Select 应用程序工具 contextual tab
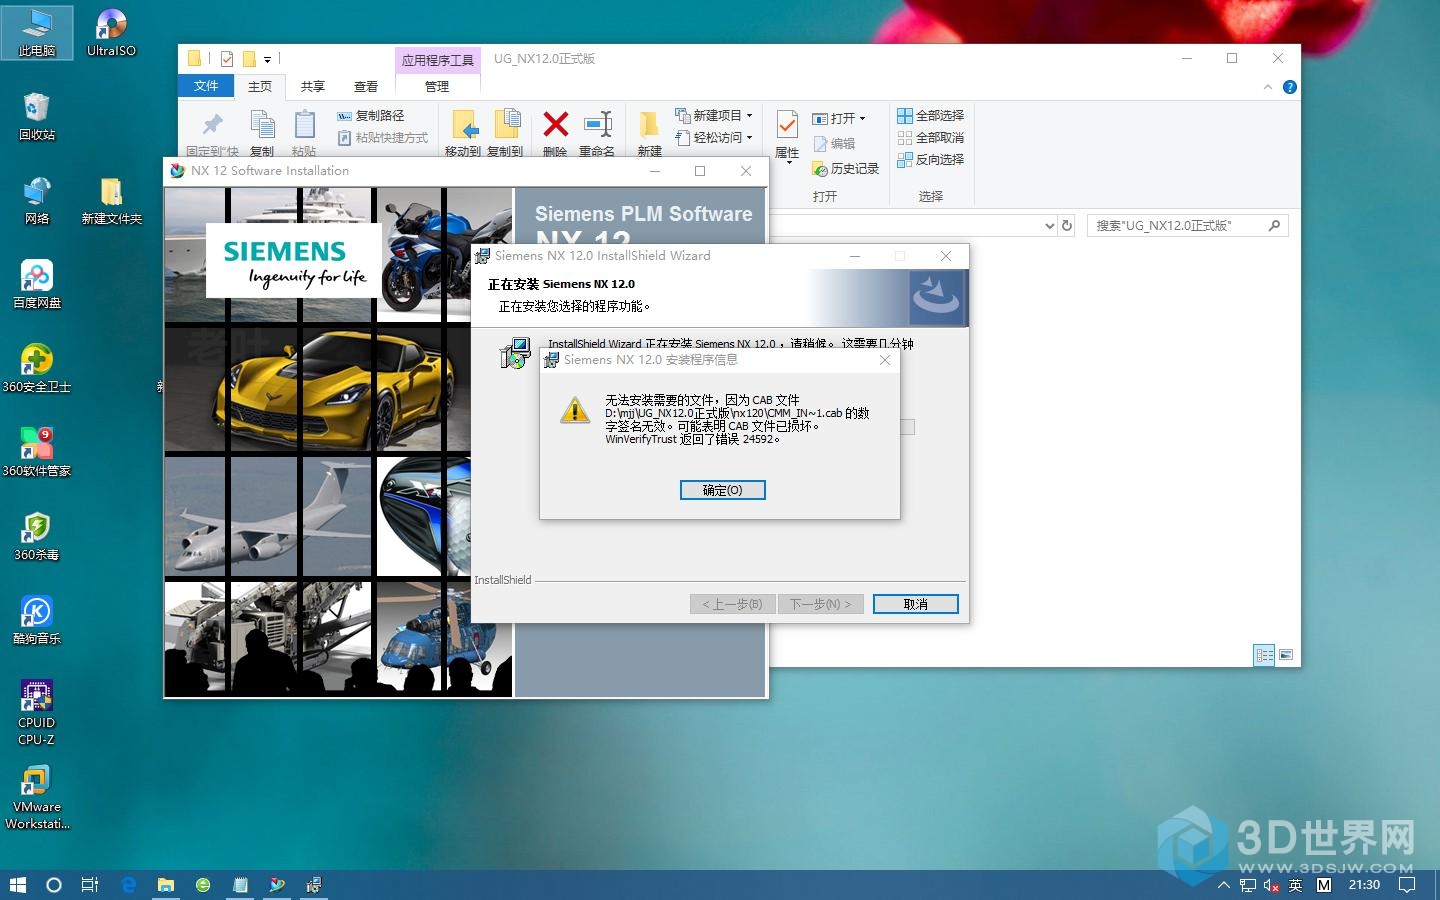The image size is (1440, 900). 438,60
